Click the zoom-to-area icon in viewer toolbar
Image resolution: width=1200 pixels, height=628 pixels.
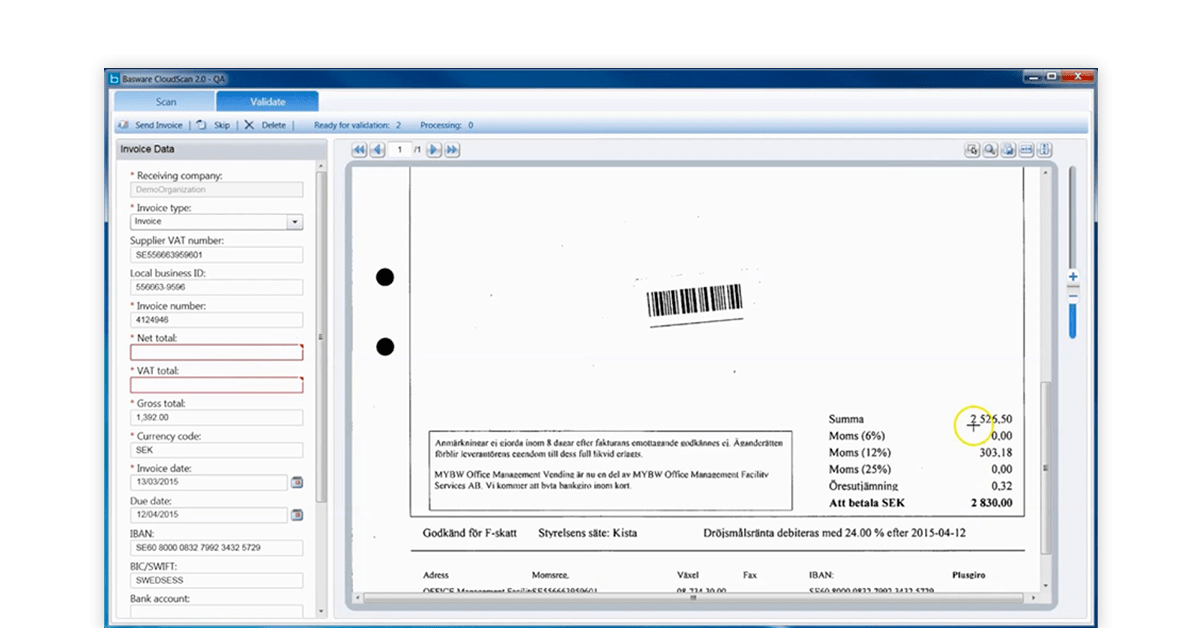tap(971, 150)
